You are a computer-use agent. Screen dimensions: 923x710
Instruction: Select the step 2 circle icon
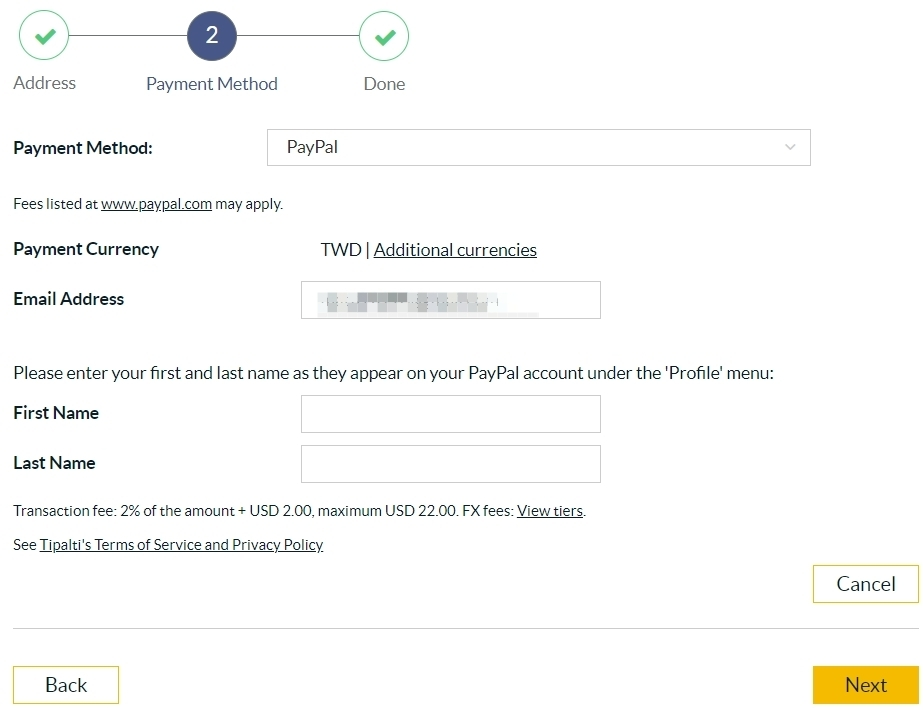[212, 35]
